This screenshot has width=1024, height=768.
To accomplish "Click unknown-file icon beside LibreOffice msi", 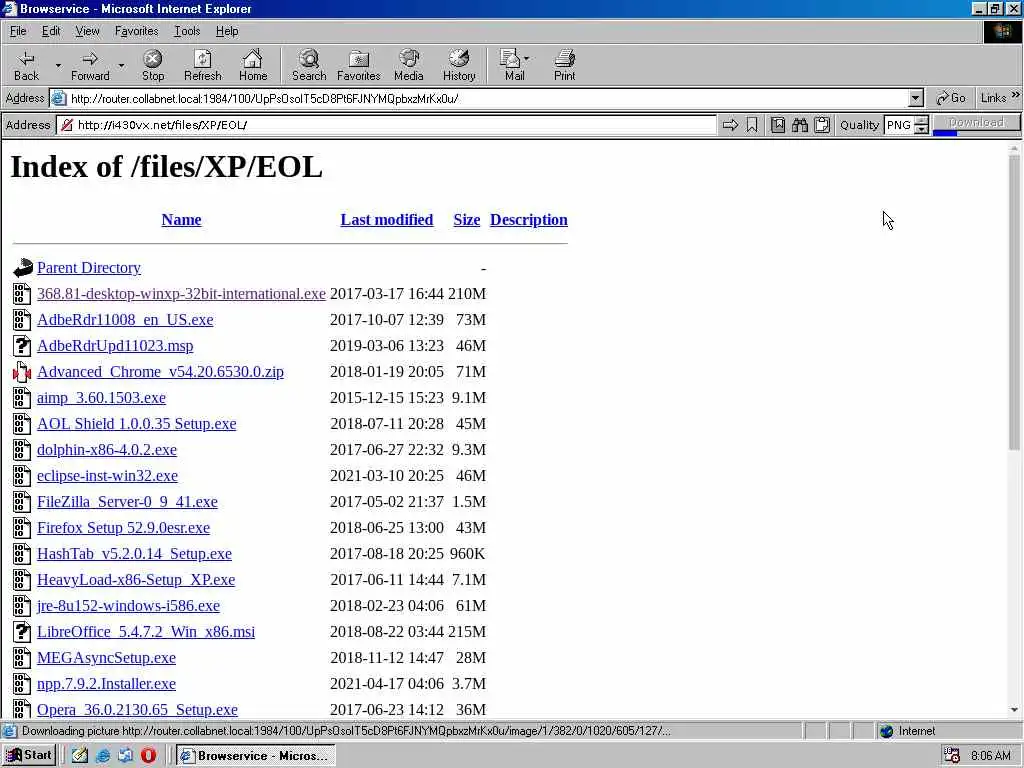I will pyautogui.click(x=22, y=632).
